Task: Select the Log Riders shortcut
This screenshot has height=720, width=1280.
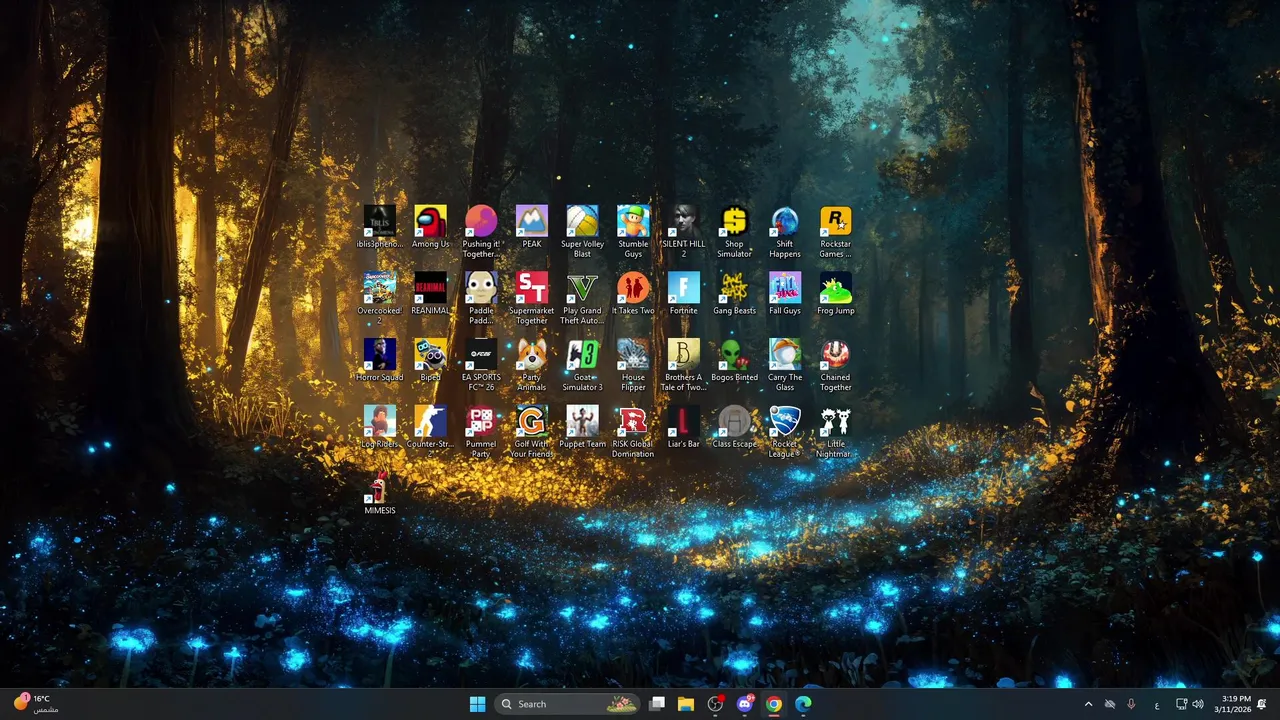Action: point(380,427)
